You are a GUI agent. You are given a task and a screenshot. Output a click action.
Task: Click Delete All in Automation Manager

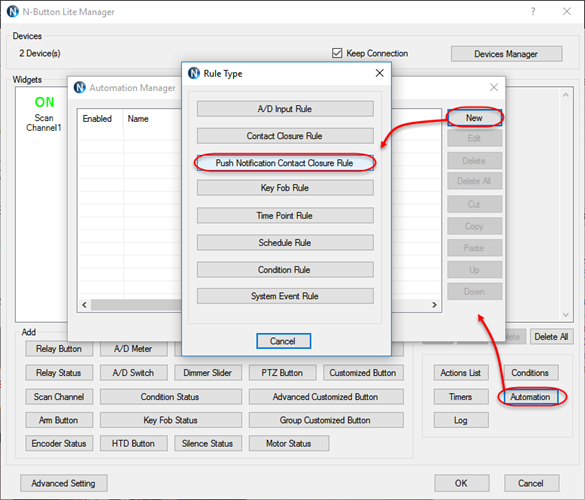click(x=474, y=181)
